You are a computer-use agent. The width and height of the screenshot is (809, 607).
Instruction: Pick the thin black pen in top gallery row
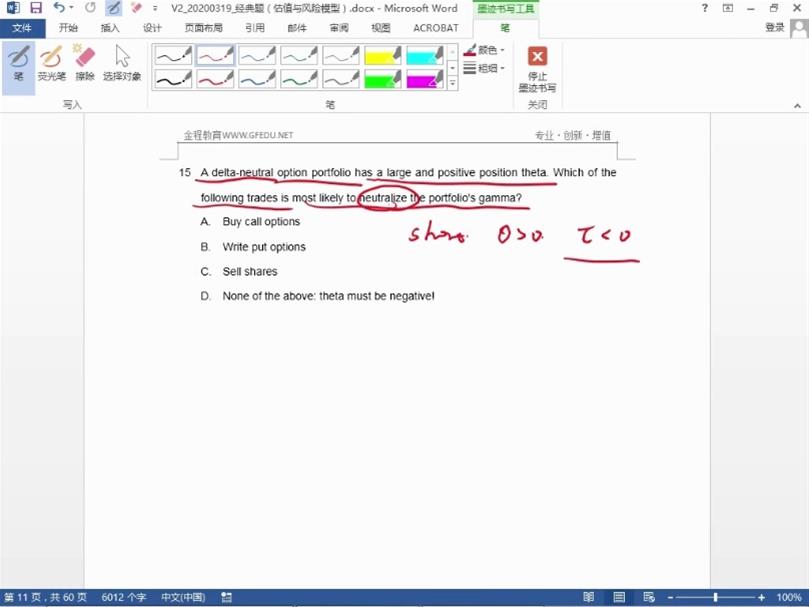(173, 55)
